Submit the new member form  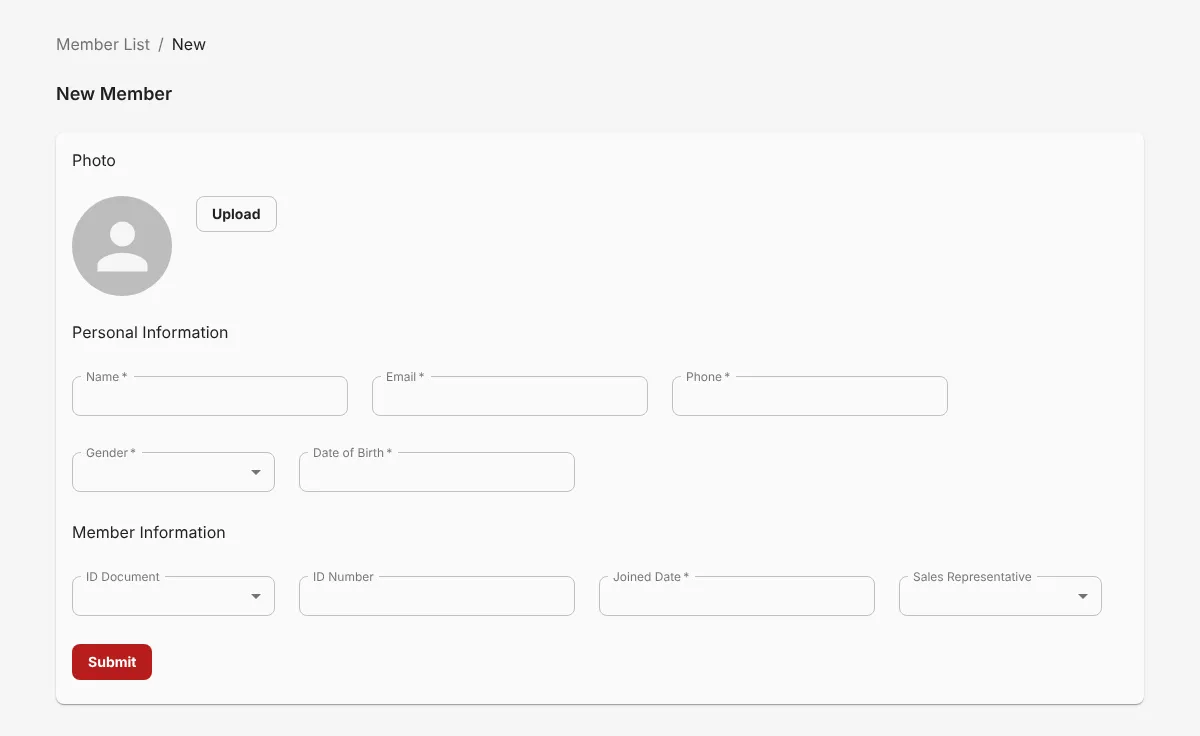pyautogui.click(x=112, y=662)
